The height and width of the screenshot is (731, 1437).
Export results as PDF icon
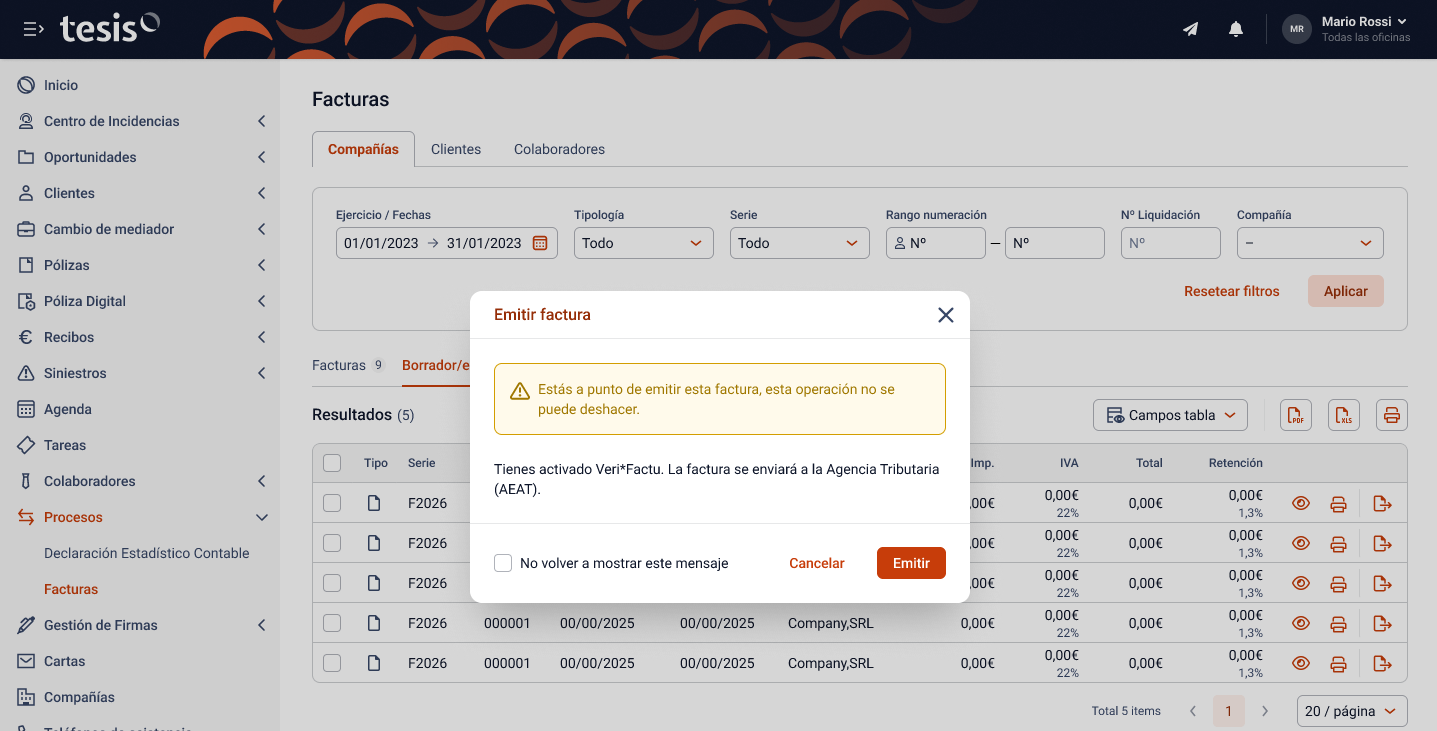click(x=1296, y=415)
